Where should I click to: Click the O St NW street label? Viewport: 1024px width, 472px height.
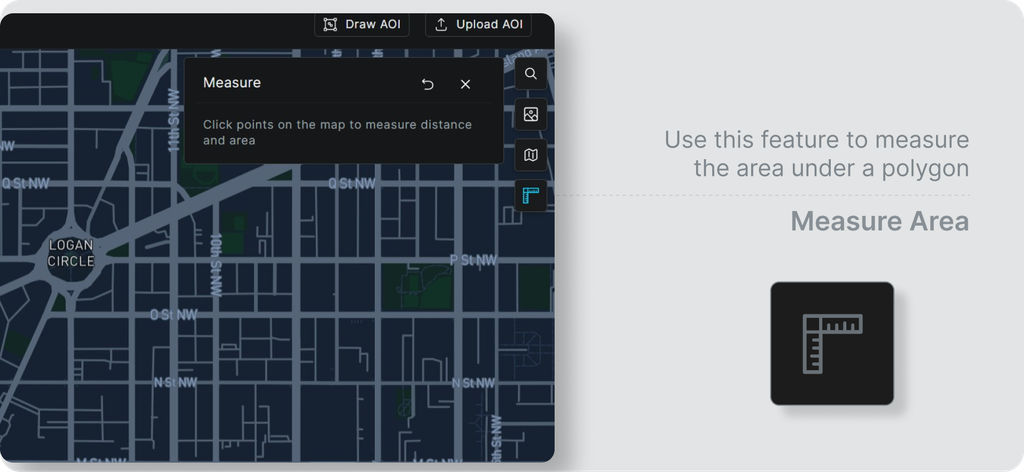[174, 315]
